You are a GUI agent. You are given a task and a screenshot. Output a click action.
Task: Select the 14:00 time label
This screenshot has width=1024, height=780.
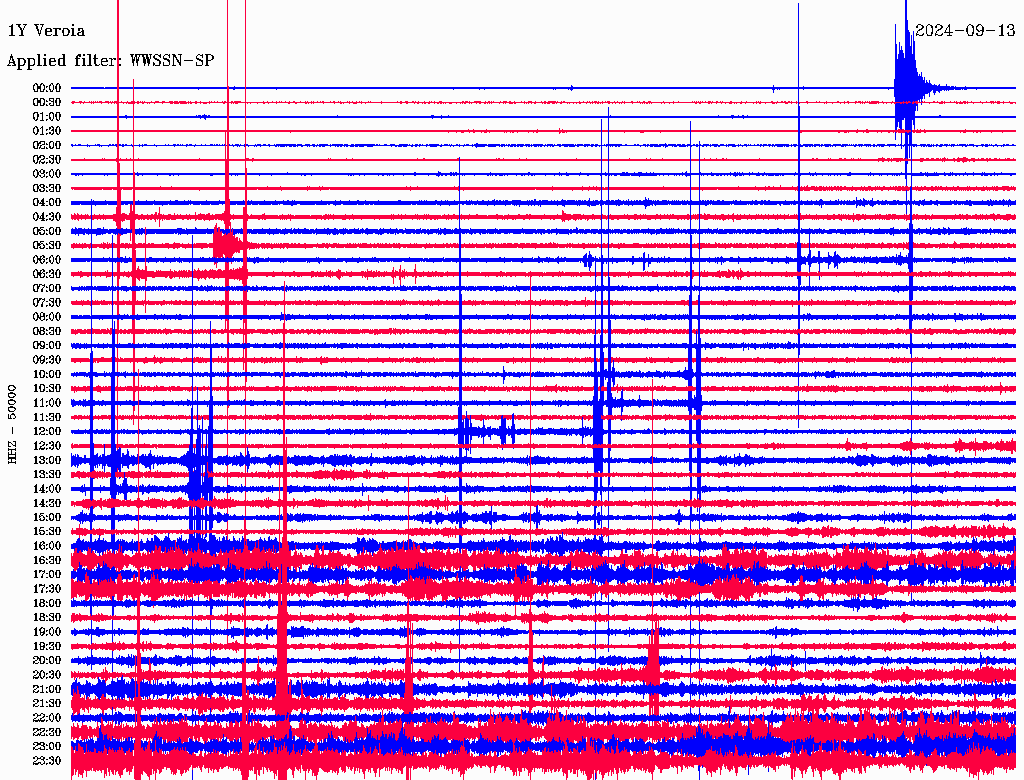coord(47,489)
